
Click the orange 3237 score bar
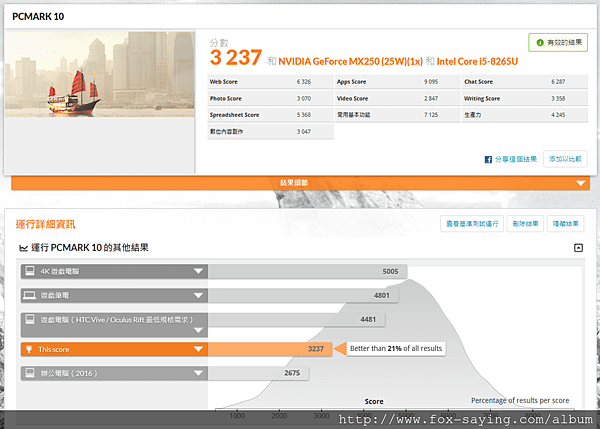[x=270, y=349]
